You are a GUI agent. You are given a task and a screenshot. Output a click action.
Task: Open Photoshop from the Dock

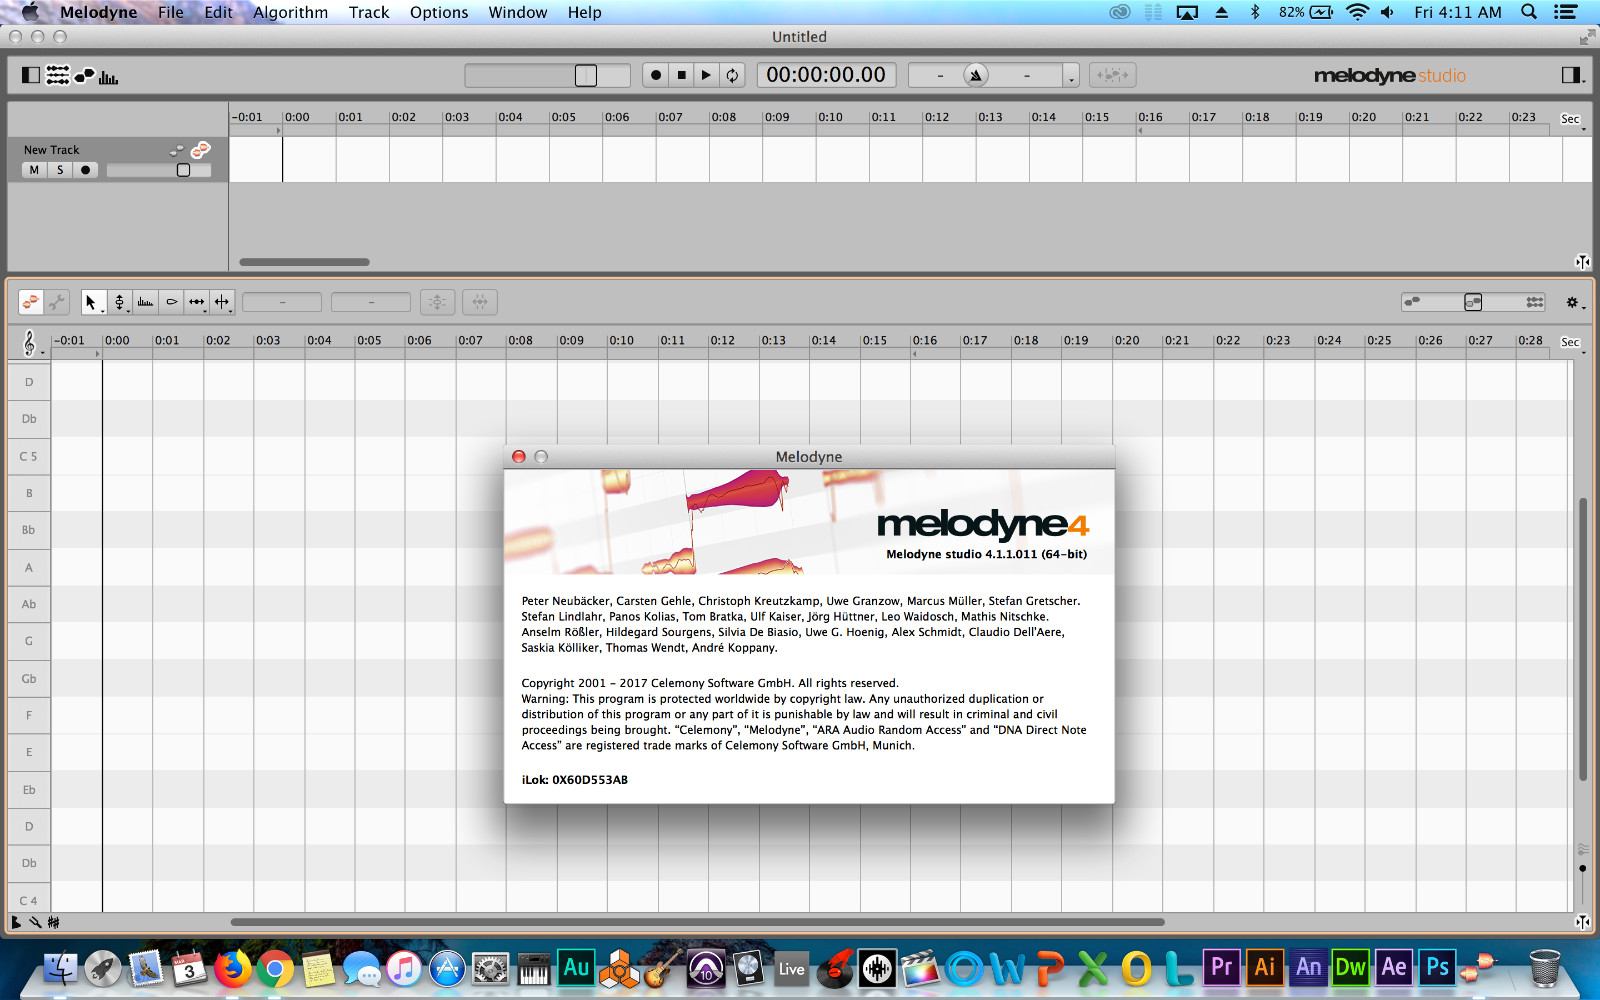click(x=1437, y=968)
